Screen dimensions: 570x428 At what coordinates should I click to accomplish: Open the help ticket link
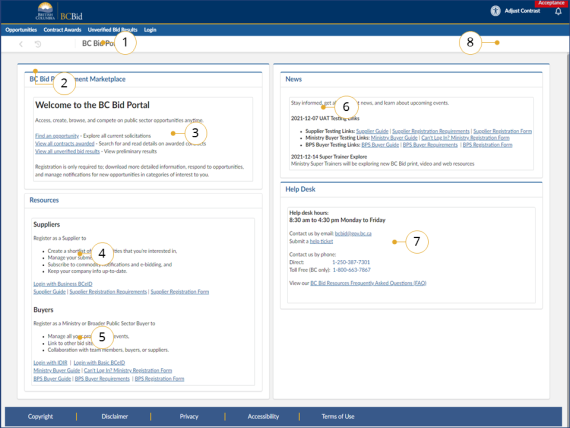coord(321,241)
